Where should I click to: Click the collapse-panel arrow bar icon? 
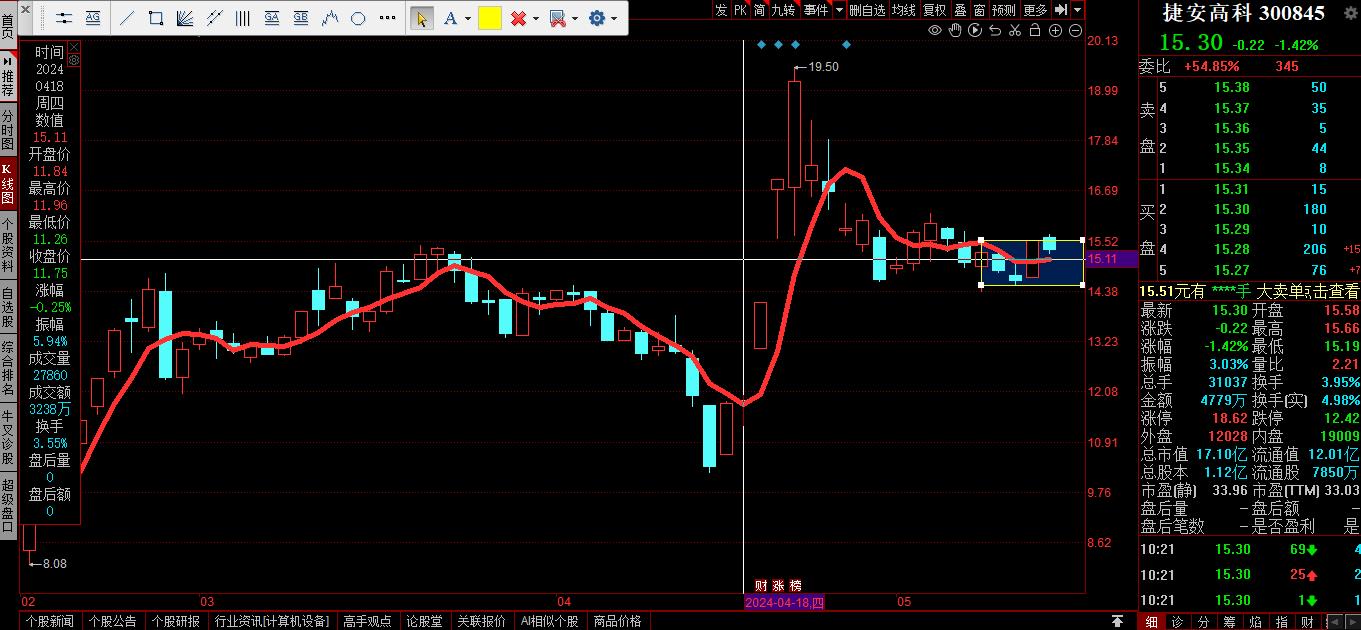[x=1061, y=9]
